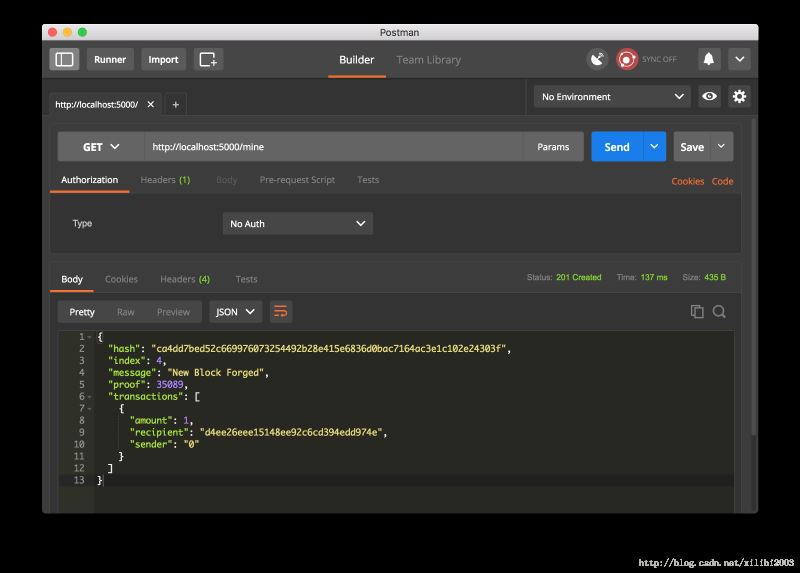The width and height of the screenshot is (800, 573).
Task: Click the Import button
Action: [163, 59]
